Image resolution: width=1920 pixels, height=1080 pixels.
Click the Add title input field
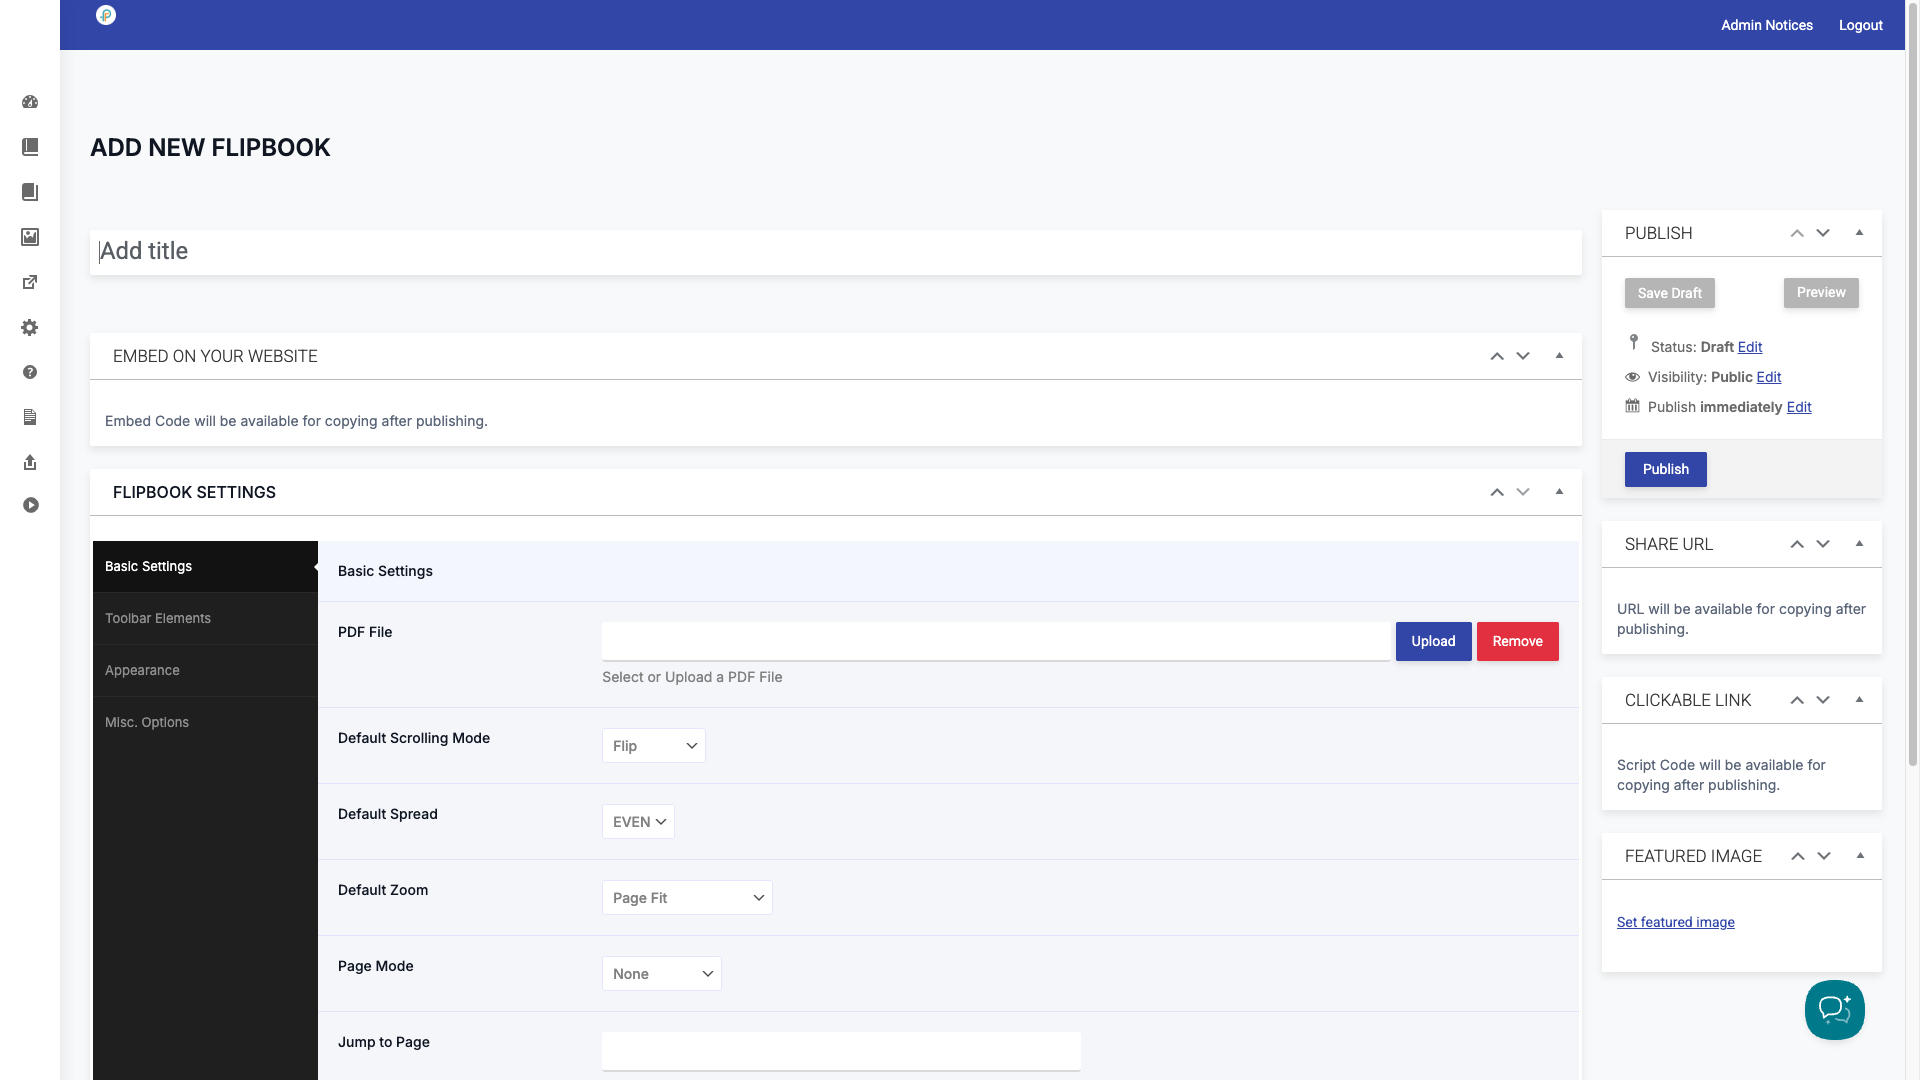(835, 252)
